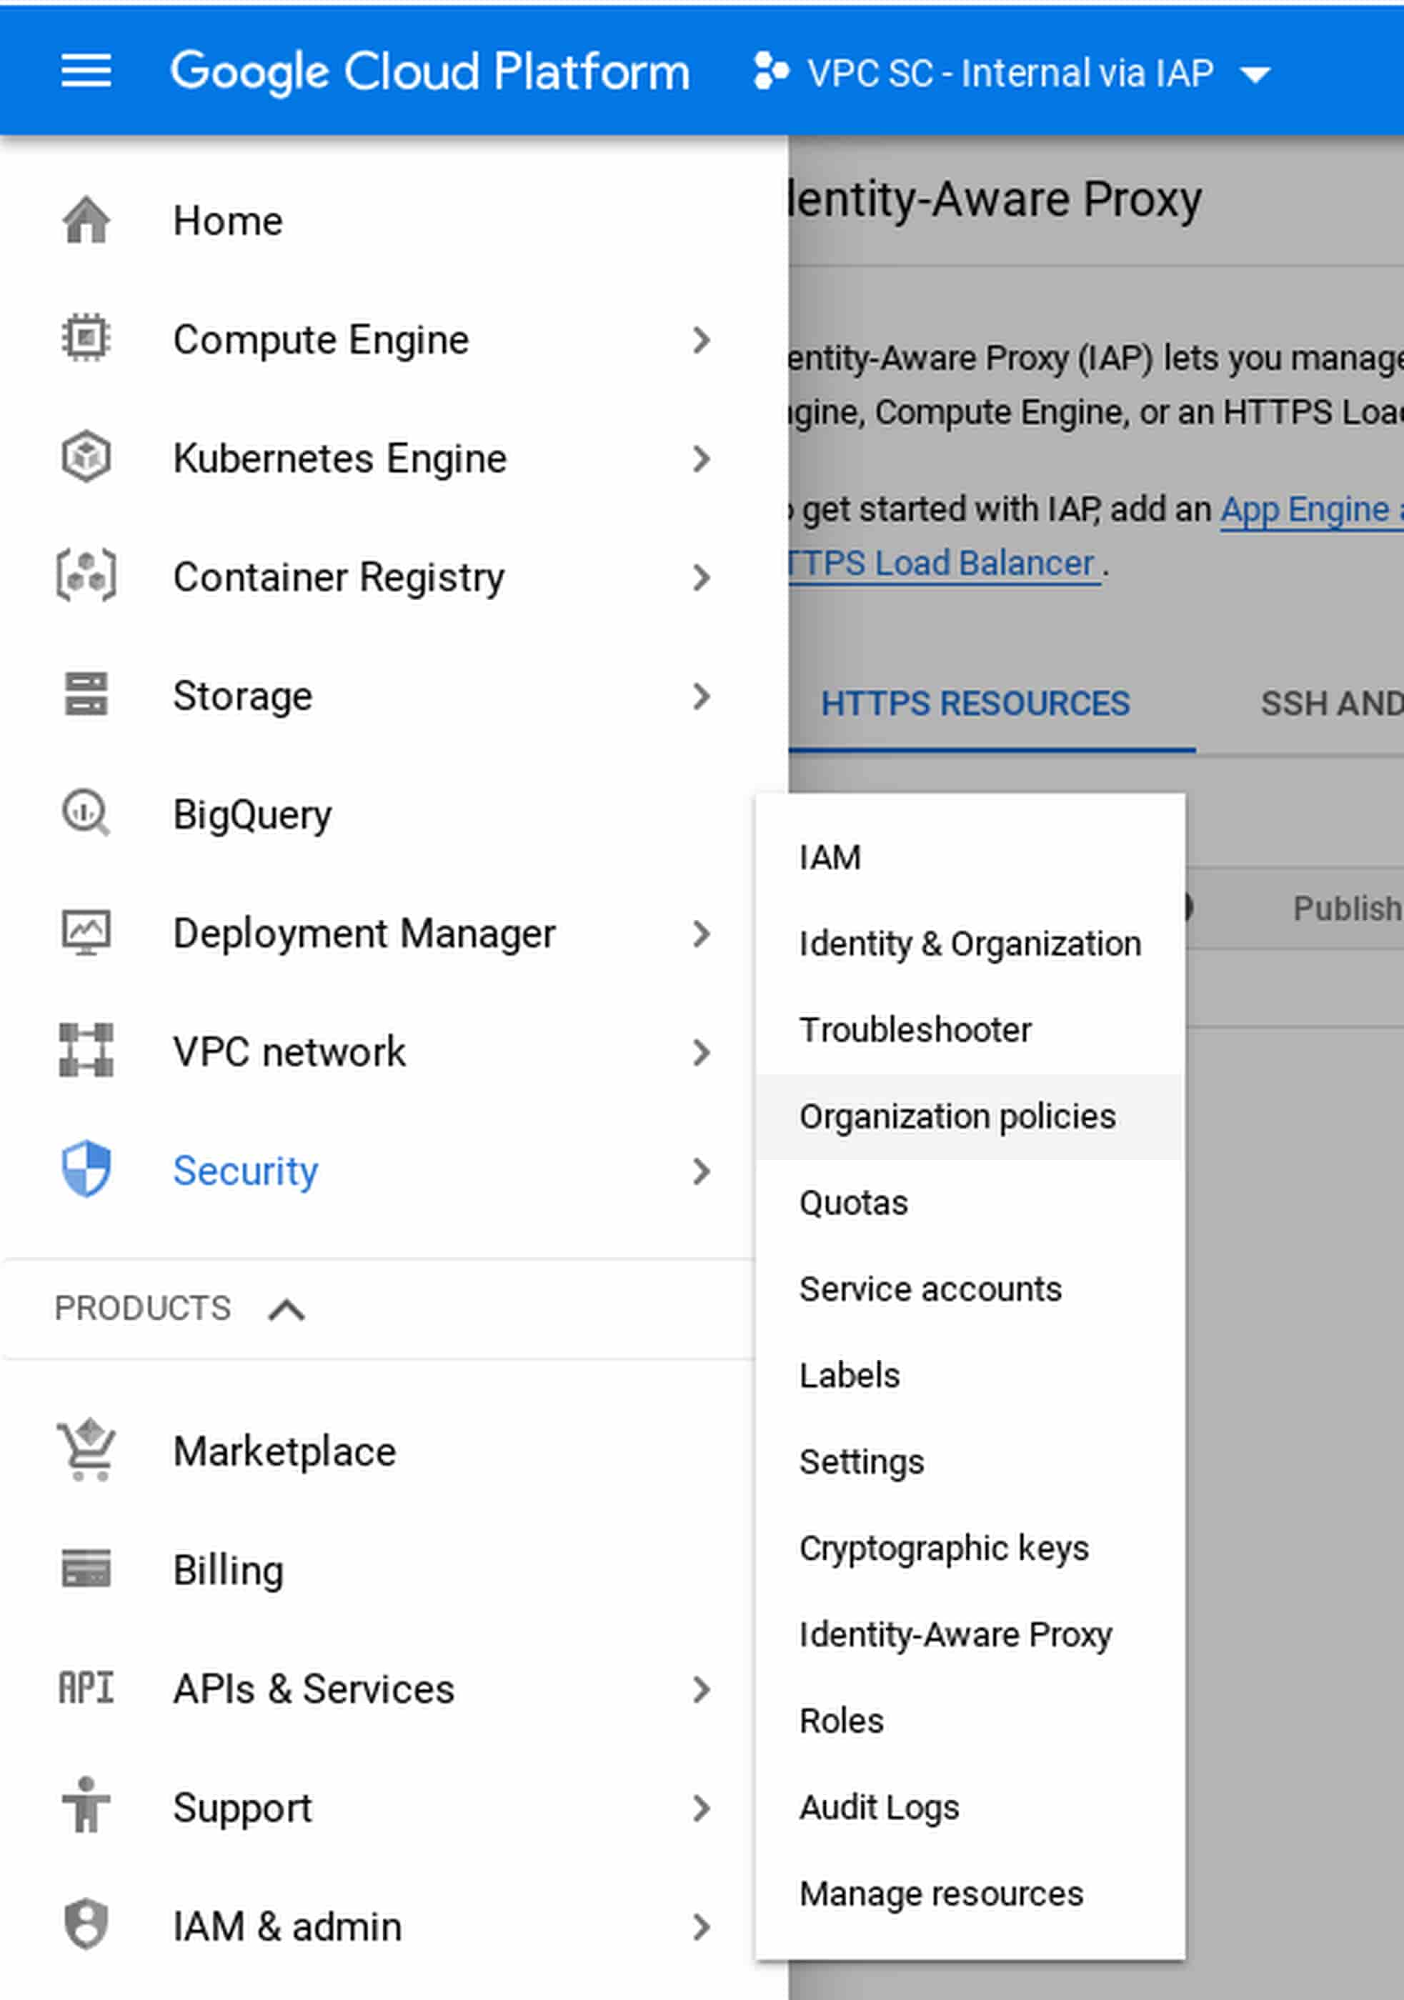This screenshot has height=2000, width=1404.
Task: Collapse the PRODUCTS section
Action: (286, 1309)
